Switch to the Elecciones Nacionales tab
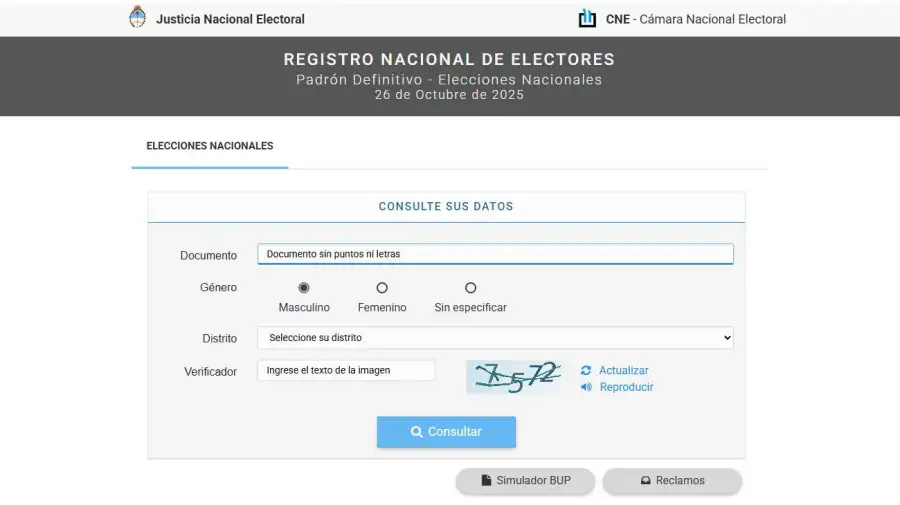 coord(210,146)
